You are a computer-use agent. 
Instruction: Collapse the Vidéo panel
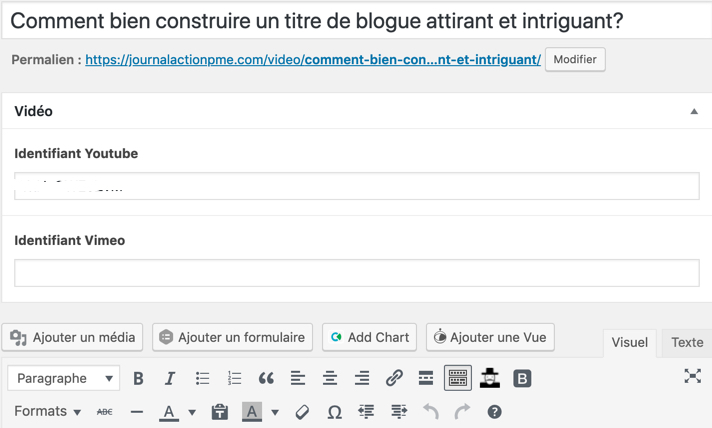(x=694, y=111)
